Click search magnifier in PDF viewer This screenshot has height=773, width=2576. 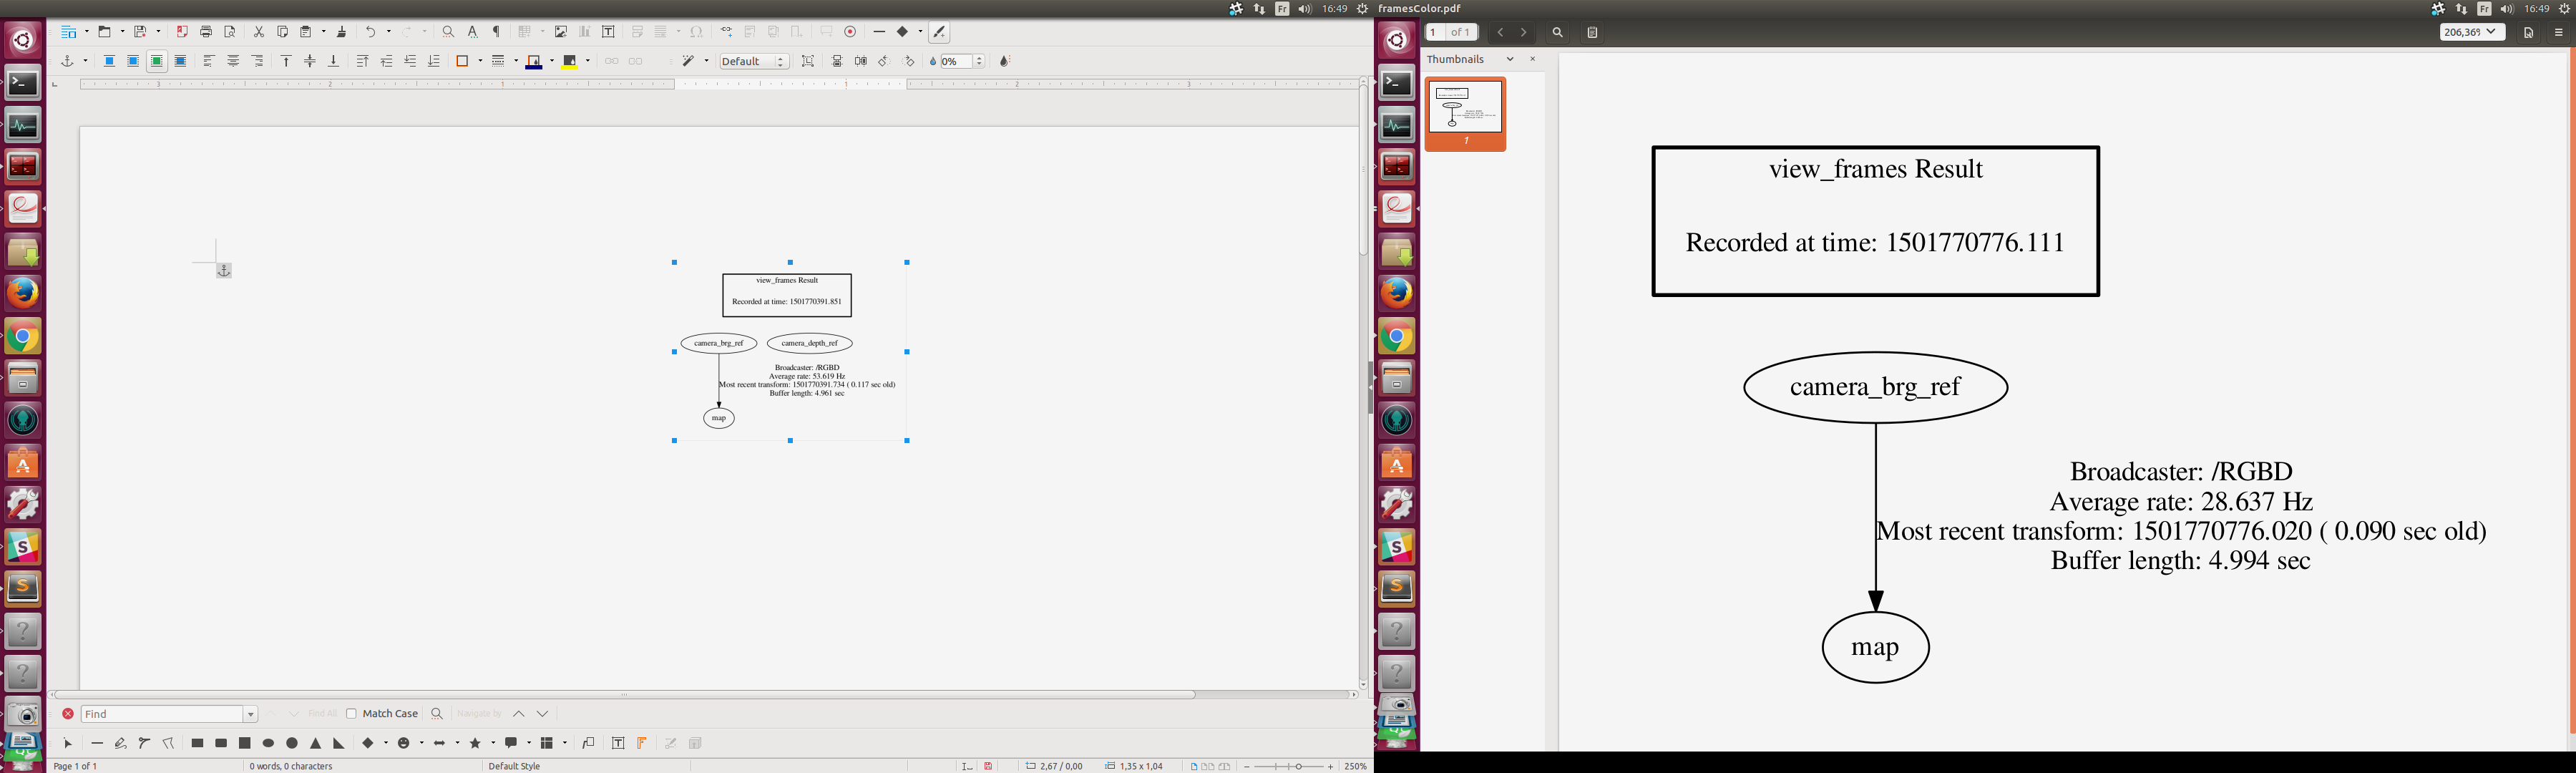pos(1557,32)
